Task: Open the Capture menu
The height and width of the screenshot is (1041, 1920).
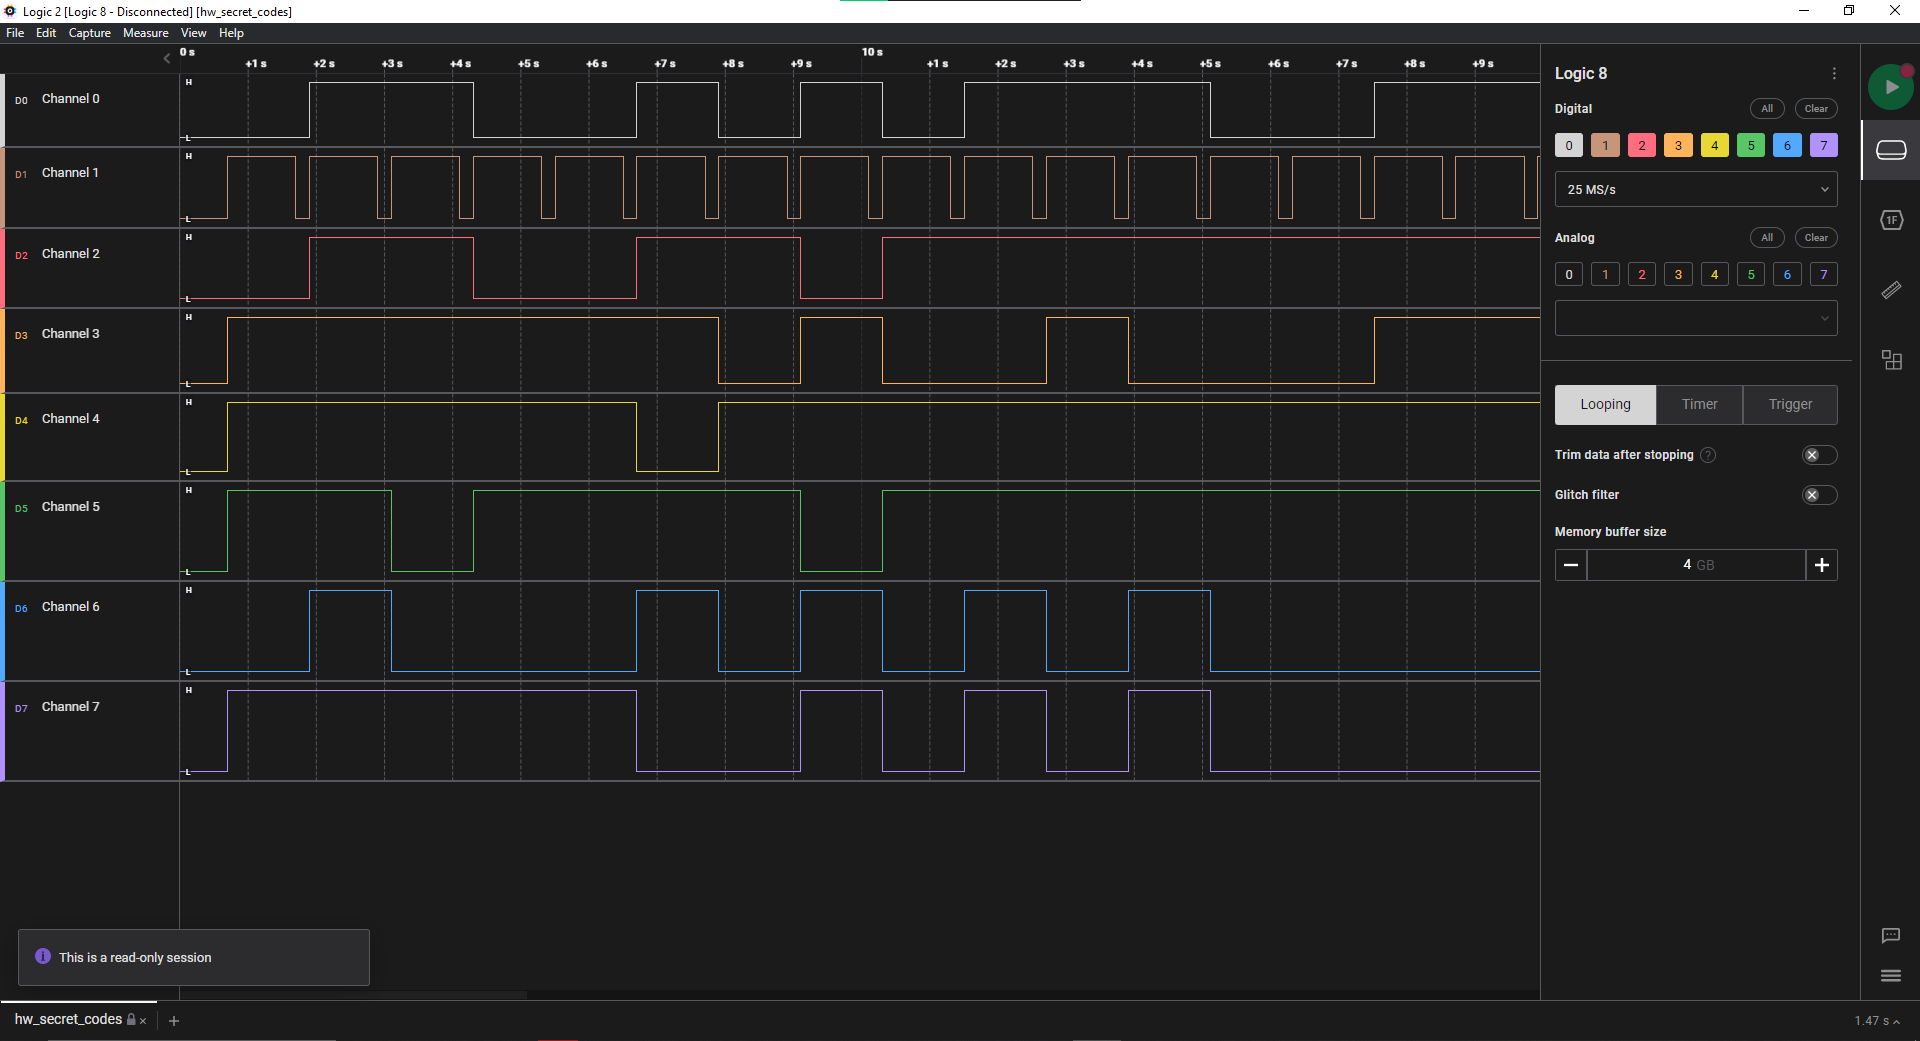Action: point(90,33)
